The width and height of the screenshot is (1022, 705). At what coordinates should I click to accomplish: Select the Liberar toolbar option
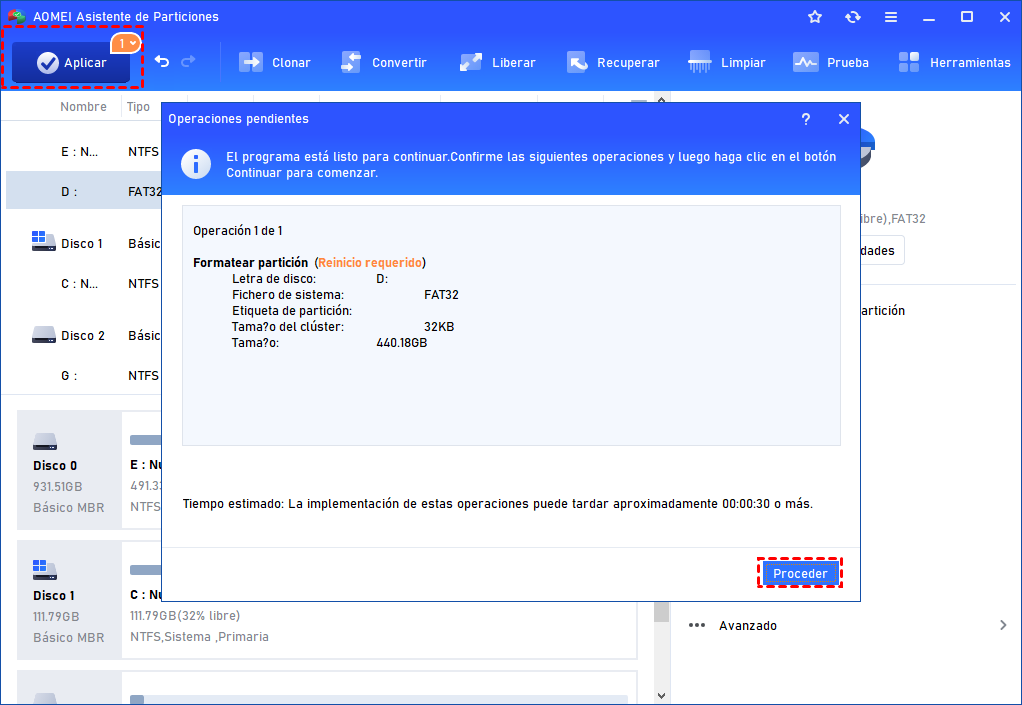pos(497,62)
